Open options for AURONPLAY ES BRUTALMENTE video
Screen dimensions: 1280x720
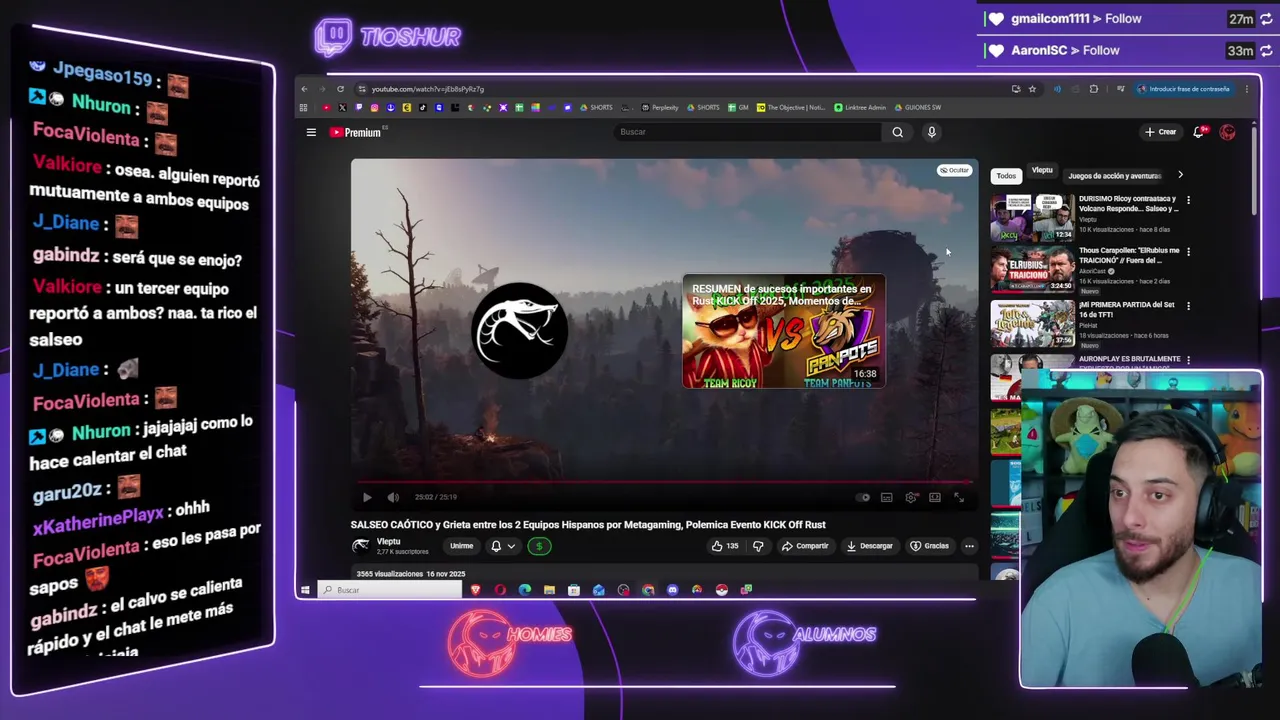tap(1188, 359)
